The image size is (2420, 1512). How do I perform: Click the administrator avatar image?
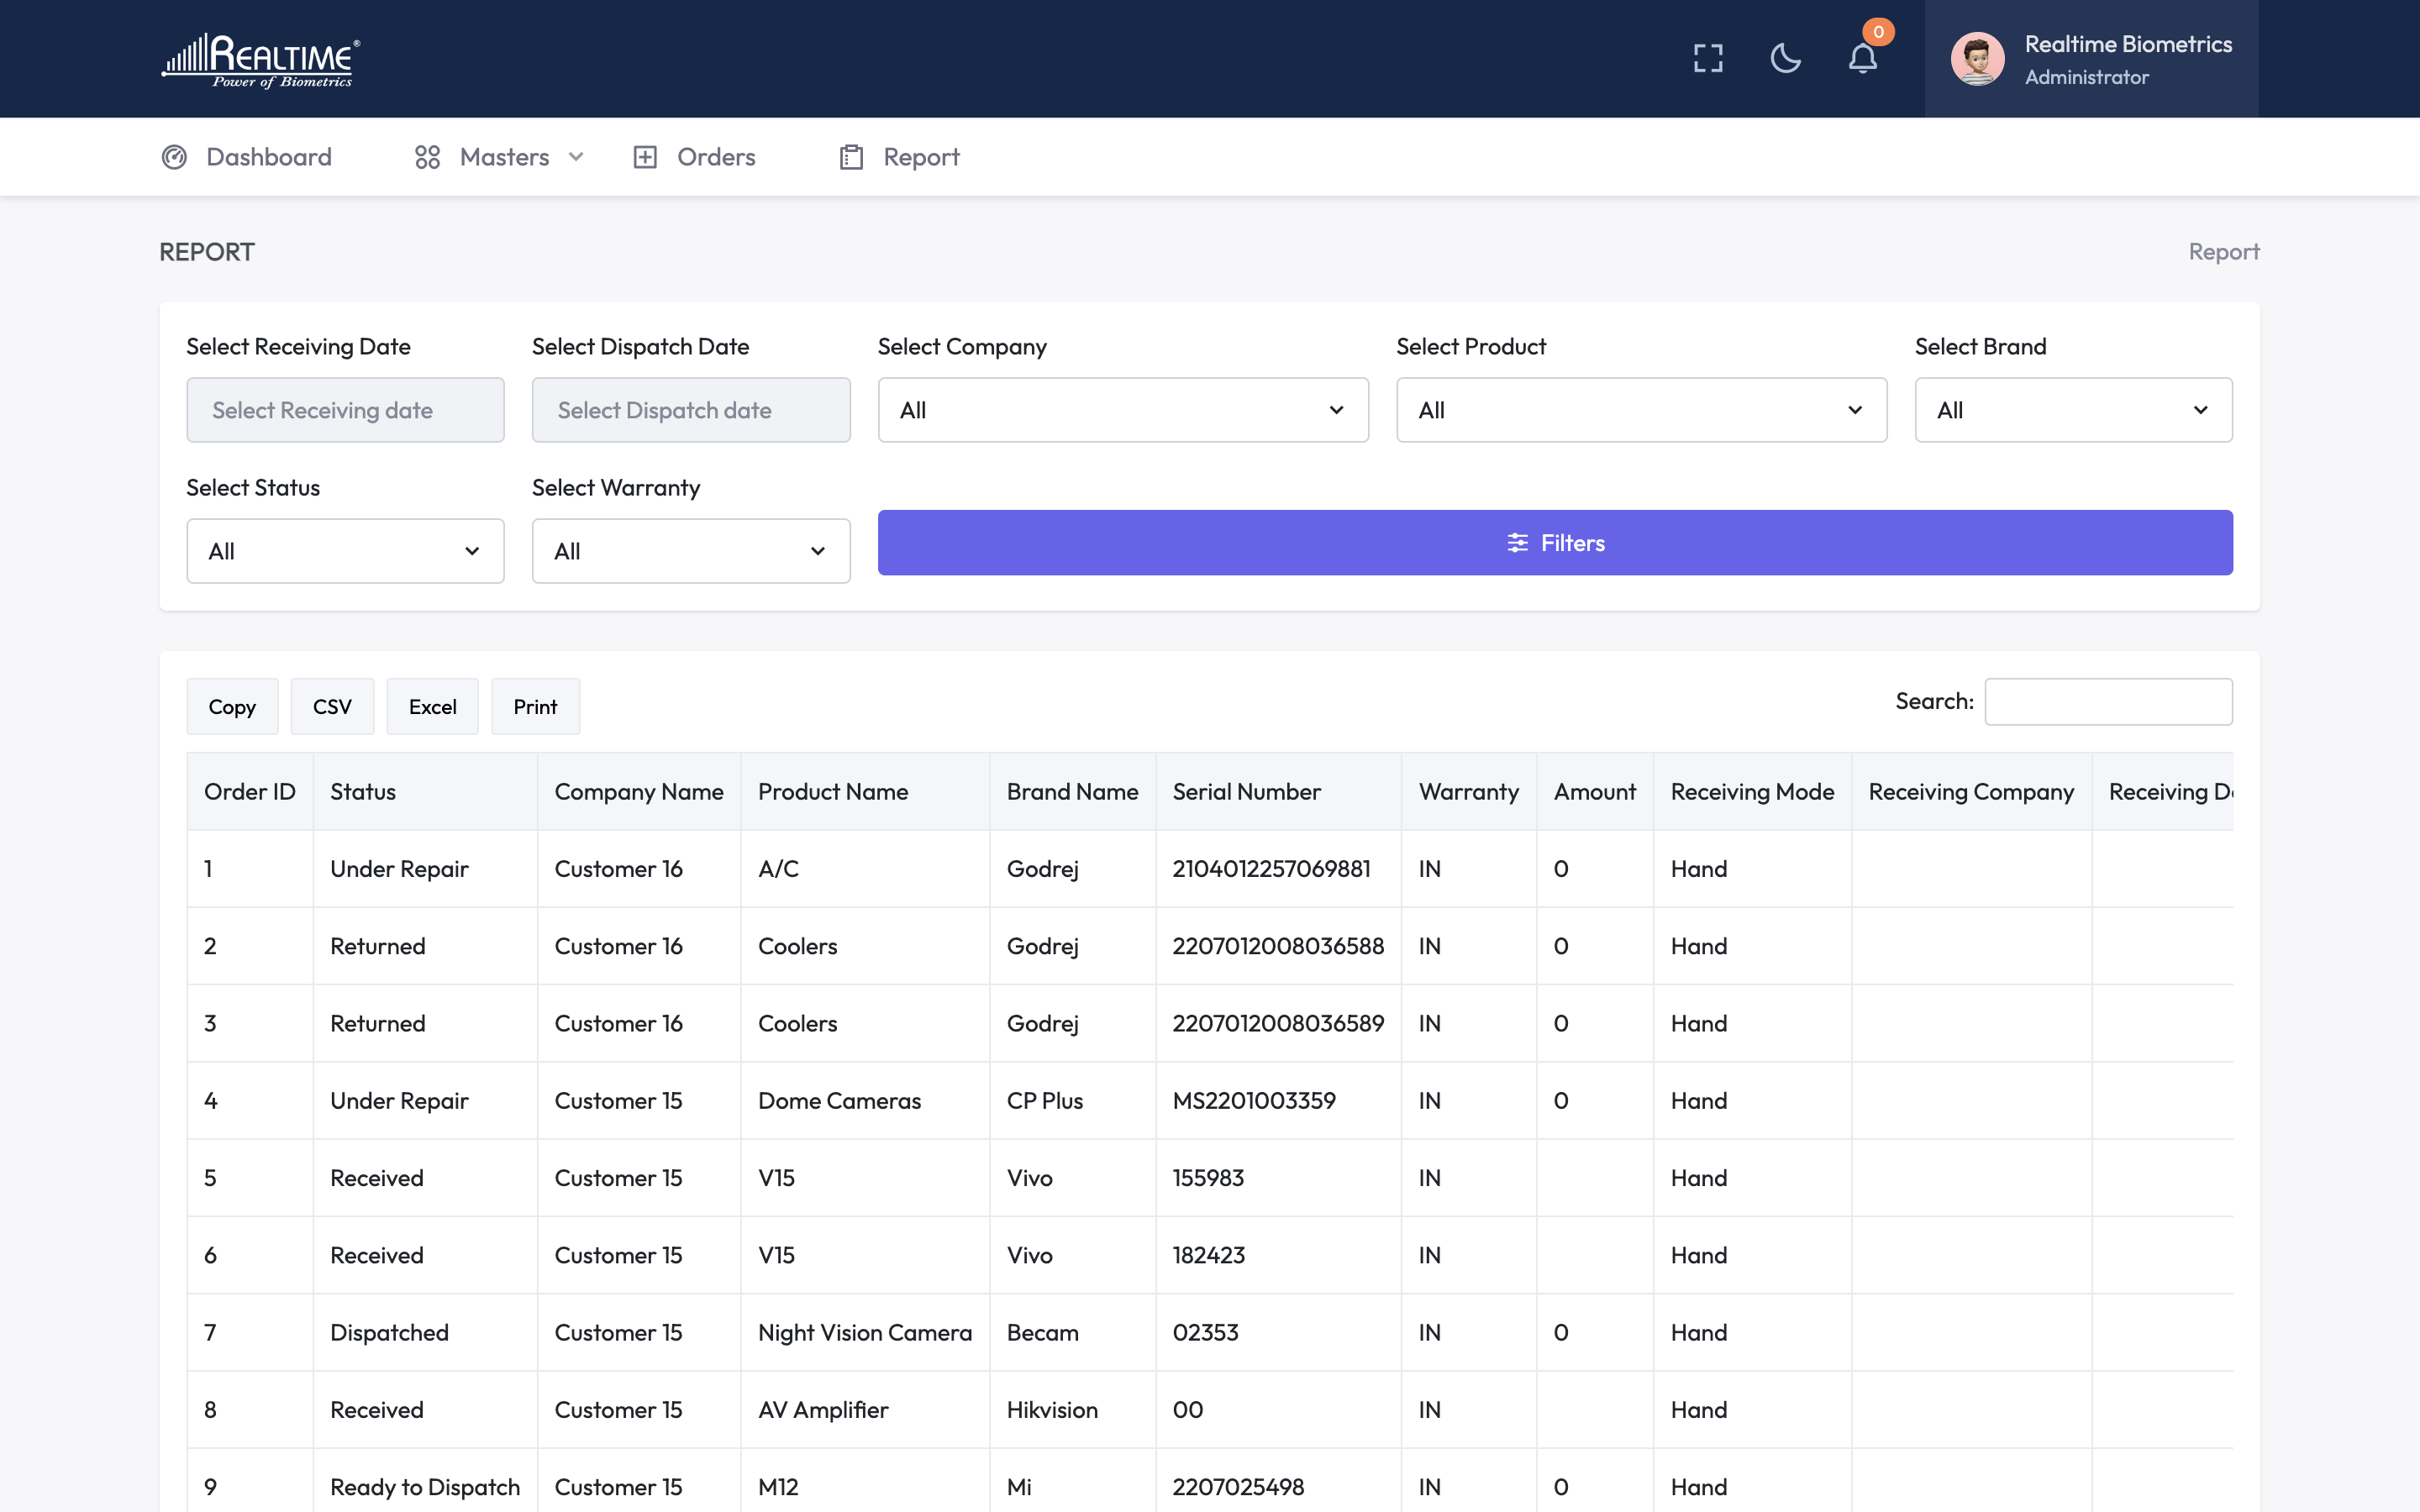(x=1977, y=59)
